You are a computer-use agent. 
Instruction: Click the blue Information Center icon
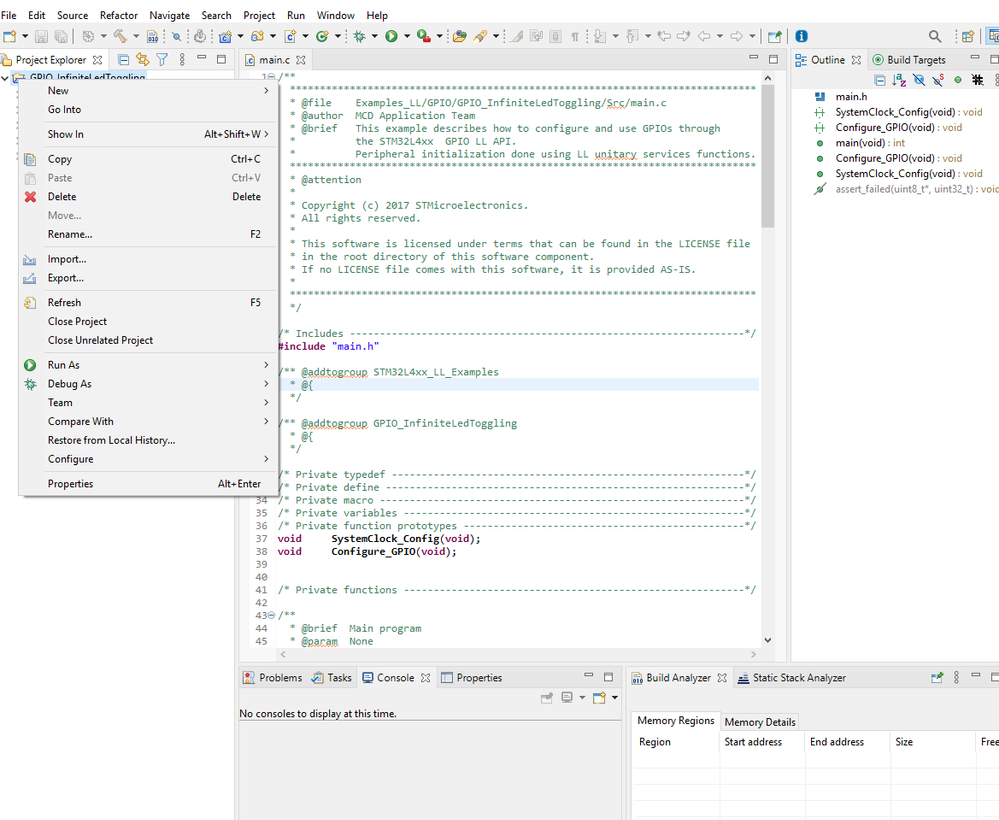coord(801,36)
